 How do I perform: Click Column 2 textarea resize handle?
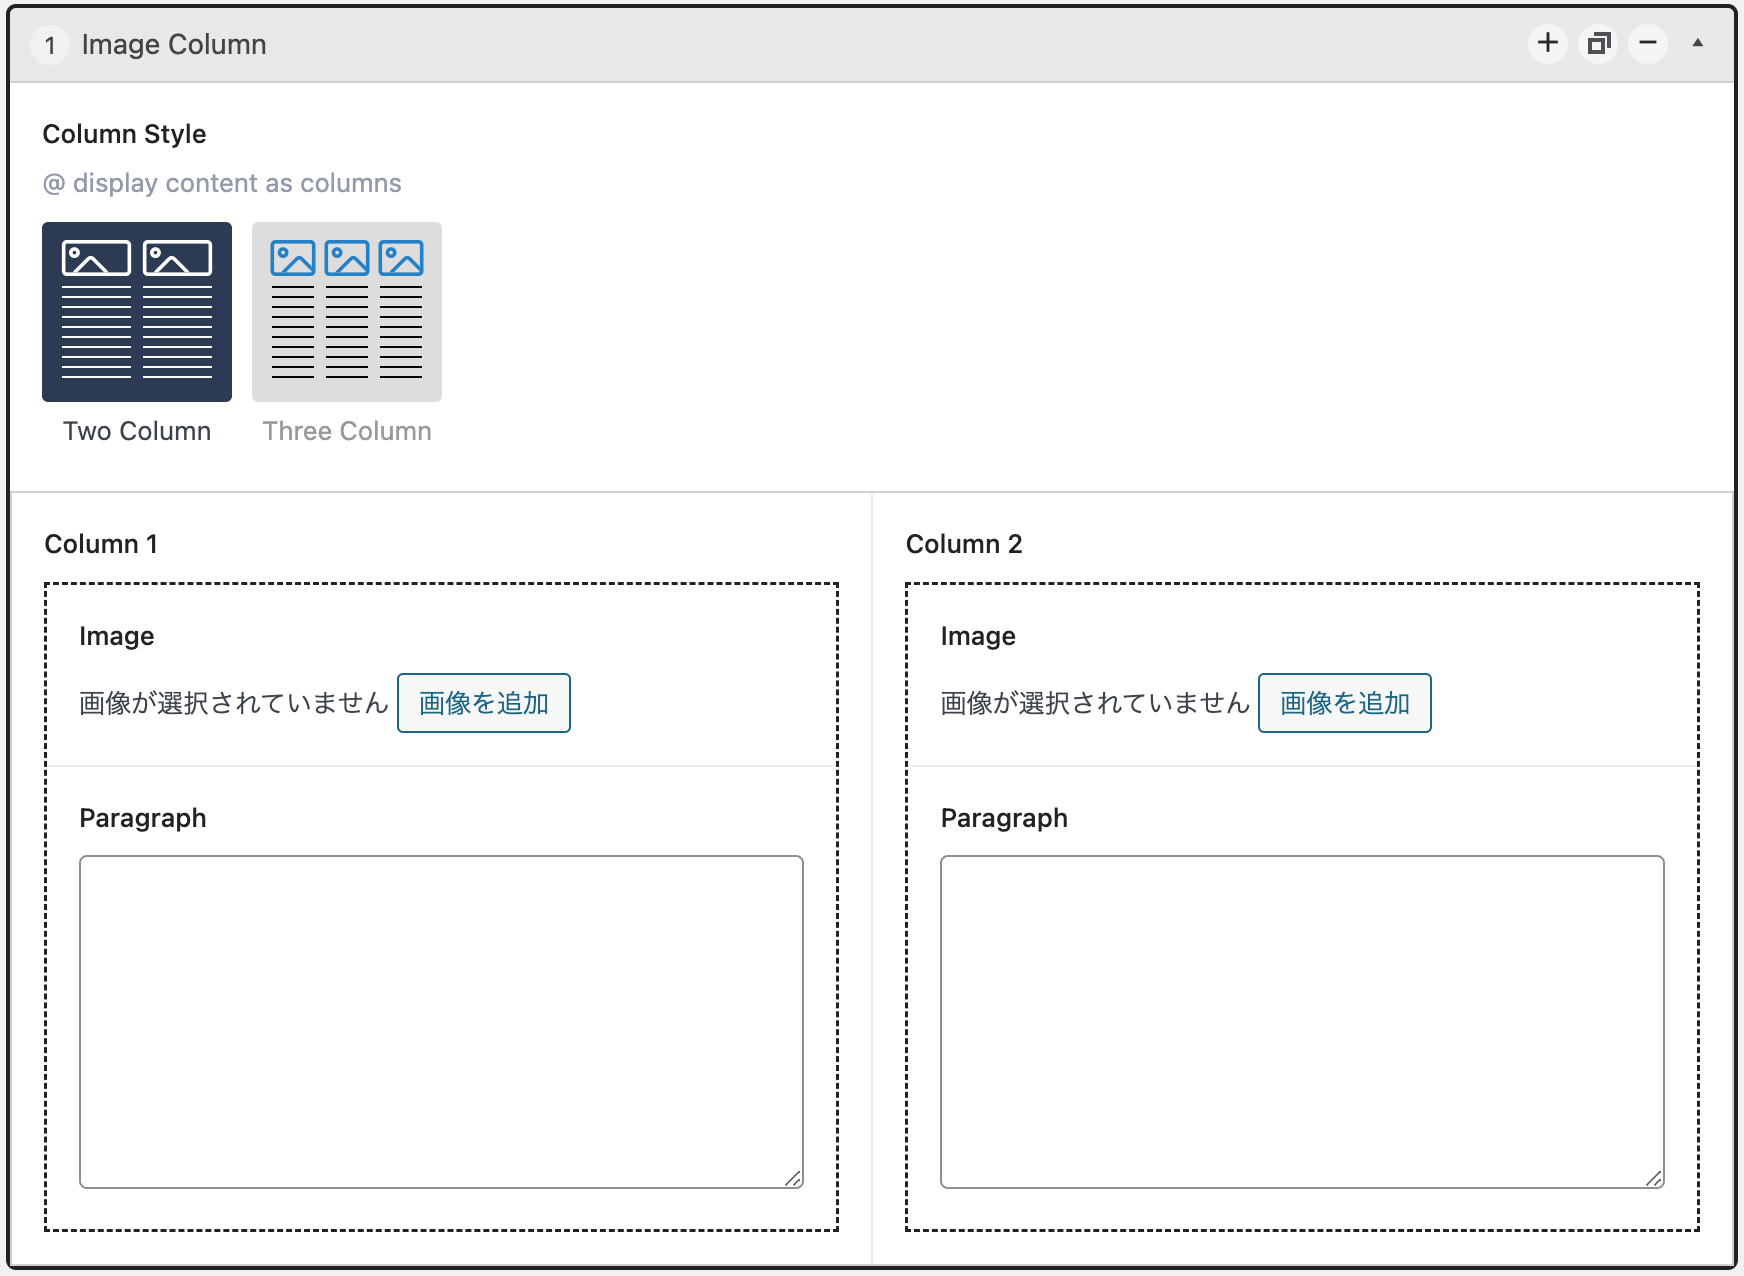[1654, 1178]
